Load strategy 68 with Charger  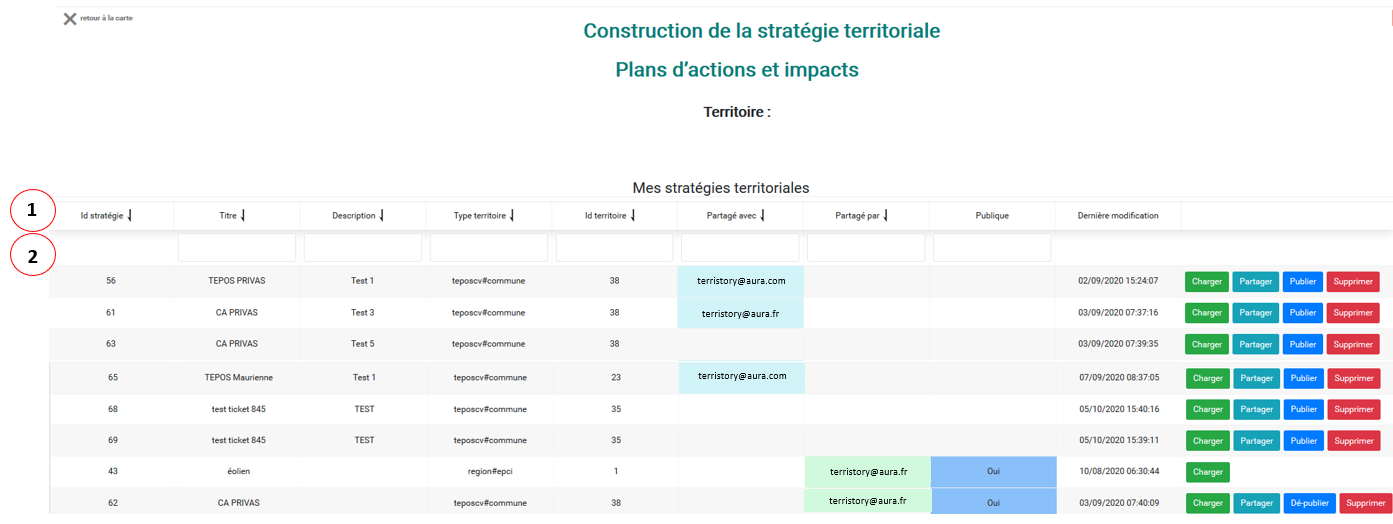pos(1208,409)
